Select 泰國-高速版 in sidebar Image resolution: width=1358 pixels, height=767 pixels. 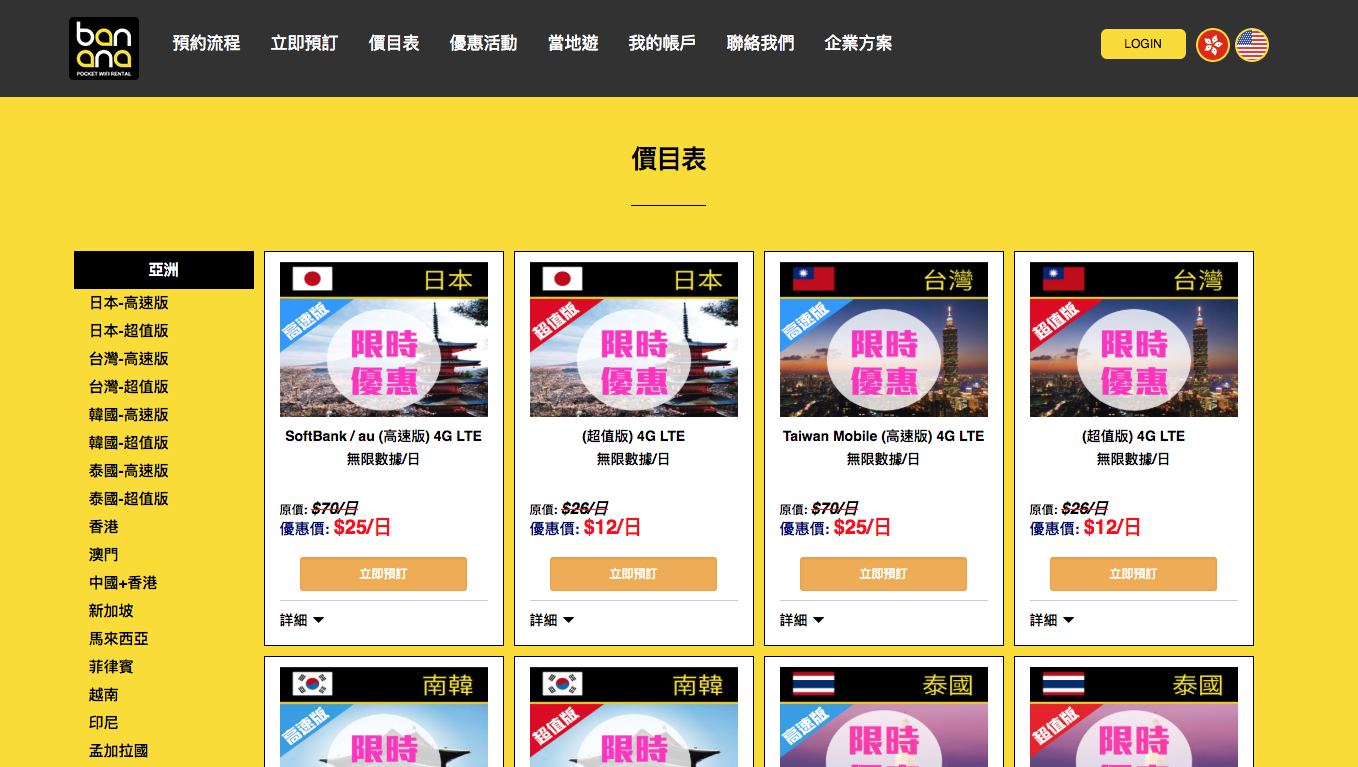coord(129,471)
